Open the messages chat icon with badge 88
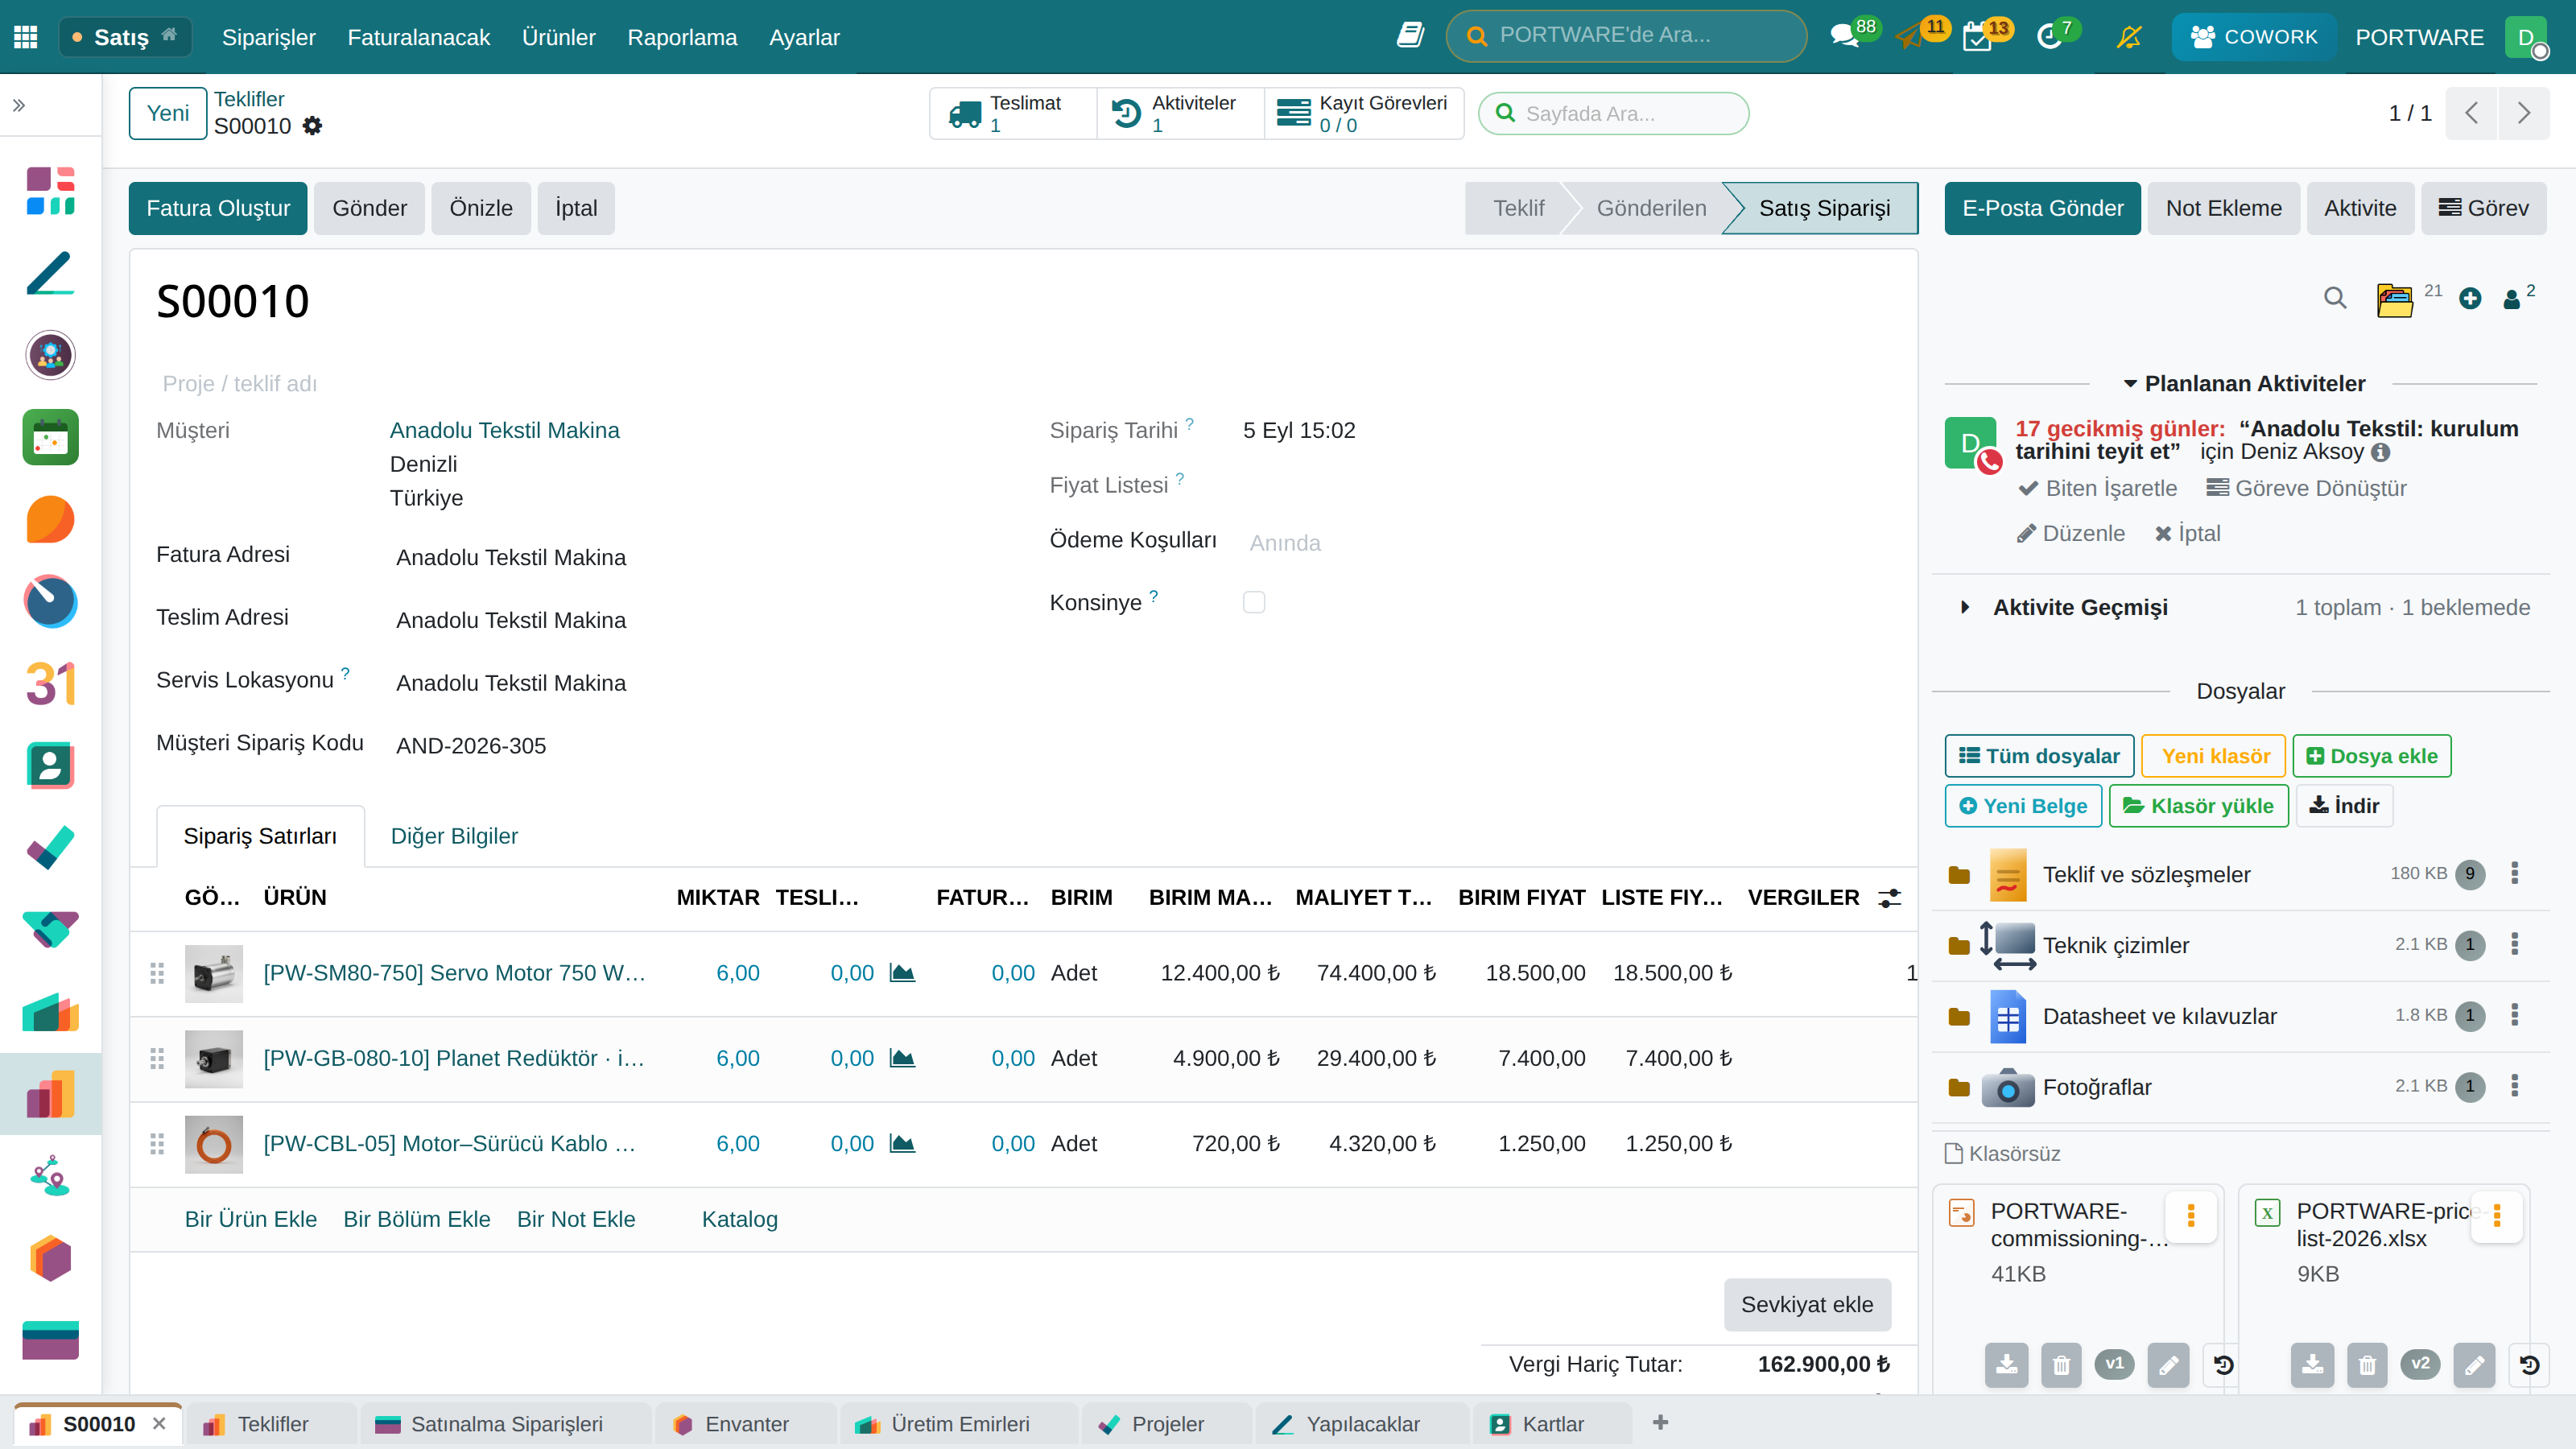Viewport: 2576px width, 1449px height. (1844, 37)
